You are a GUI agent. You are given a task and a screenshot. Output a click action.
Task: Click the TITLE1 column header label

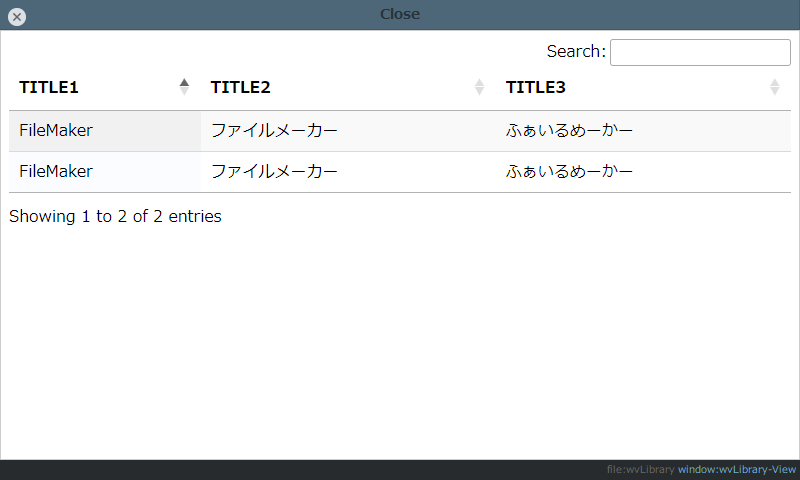[49, 88]
